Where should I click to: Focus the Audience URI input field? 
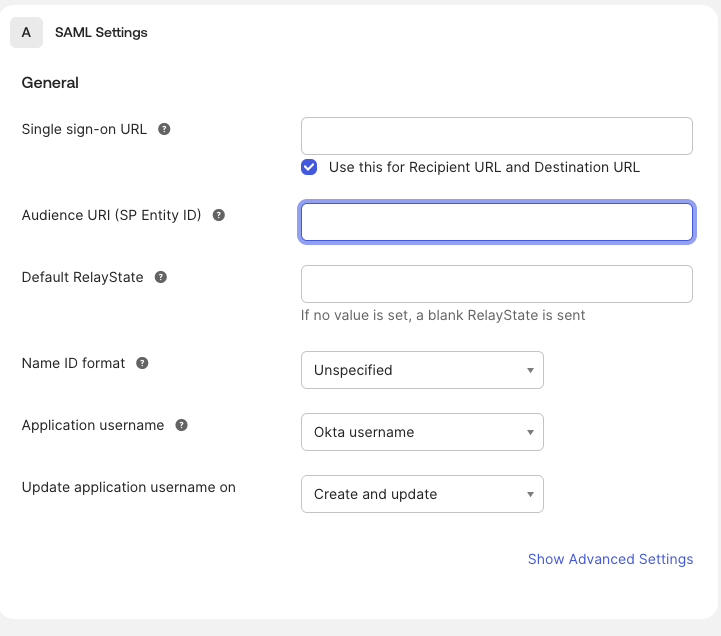[x=497, y=222]
